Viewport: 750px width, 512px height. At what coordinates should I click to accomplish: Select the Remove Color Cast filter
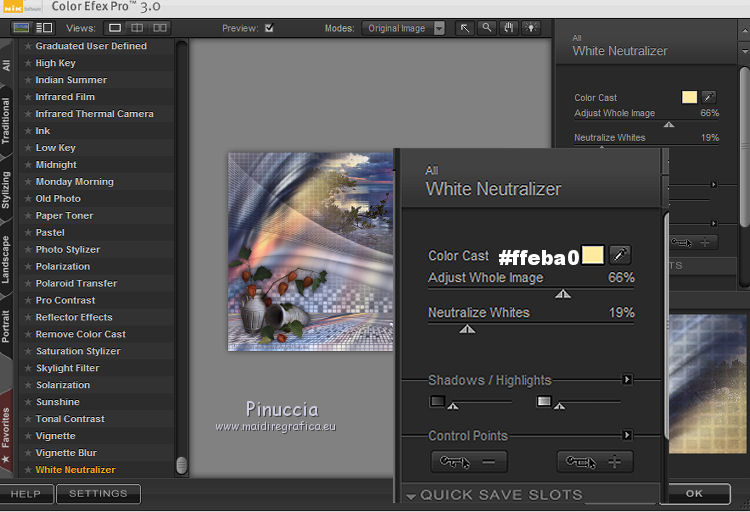click(80, 334)
